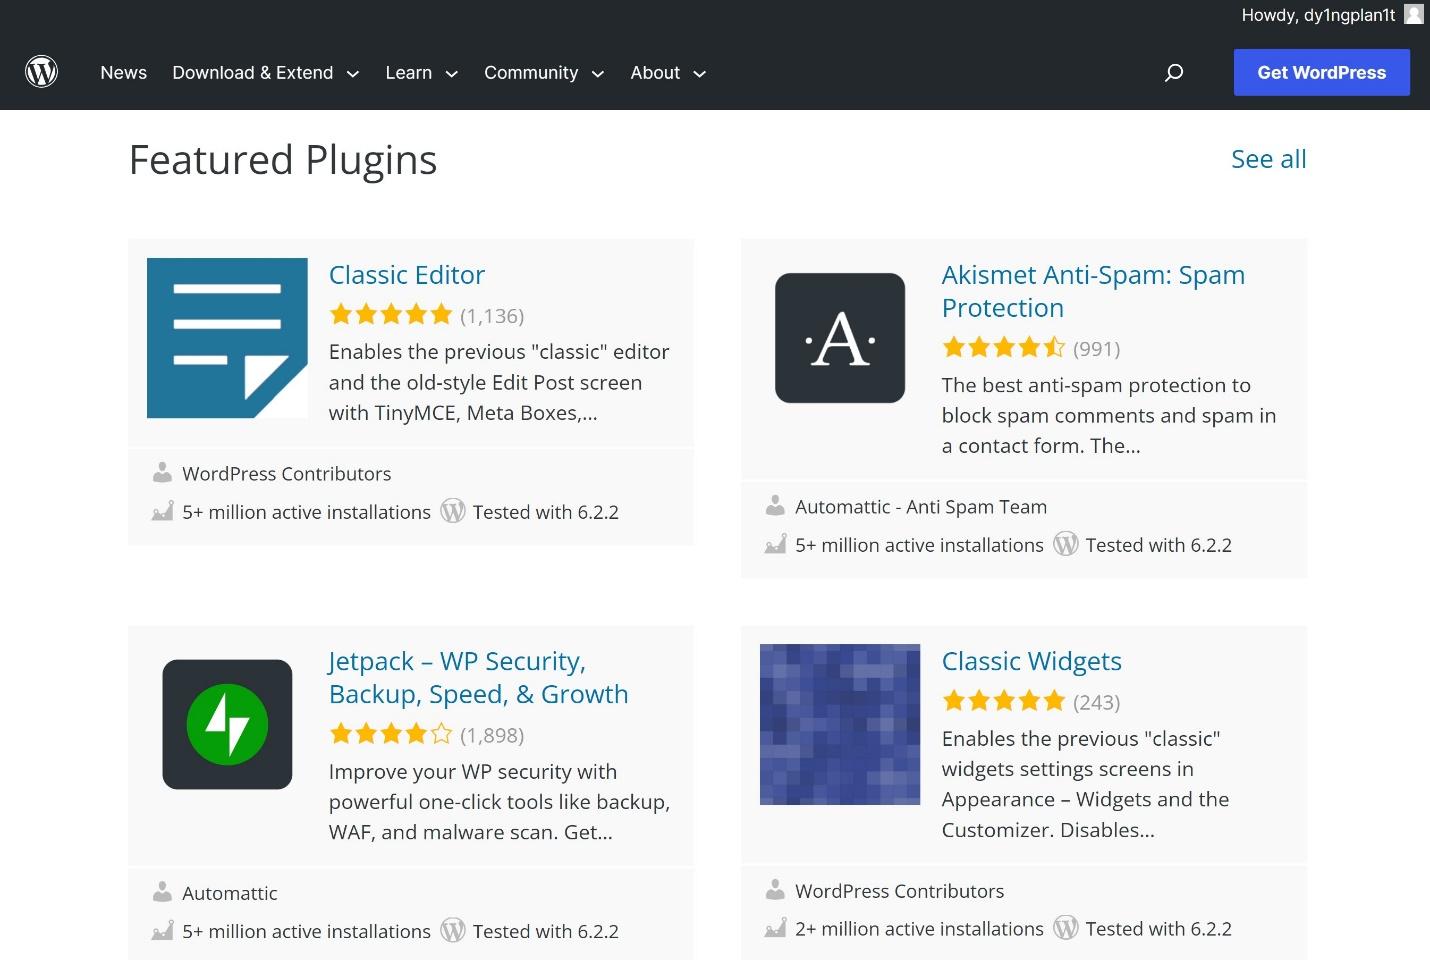
Task: Open Classic Editor plugin icon
Action: point(227,338)
